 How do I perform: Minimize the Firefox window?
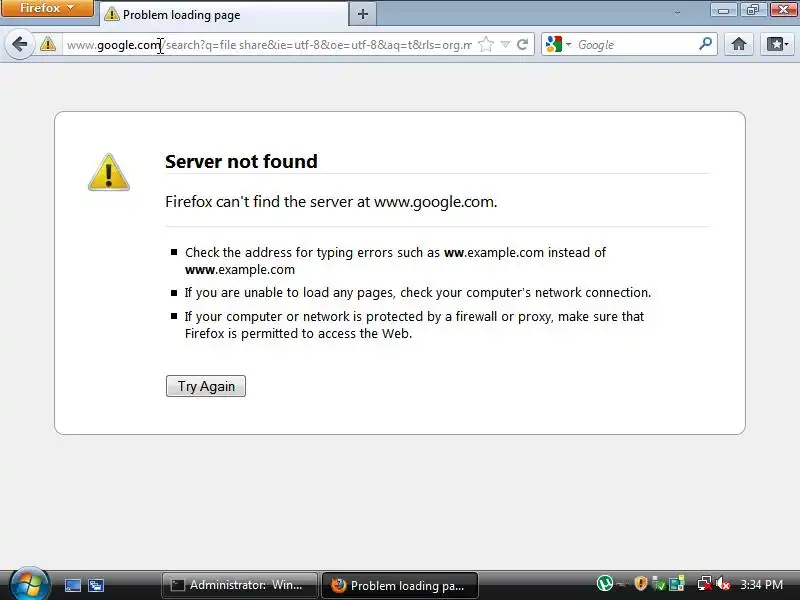point(723,9)
